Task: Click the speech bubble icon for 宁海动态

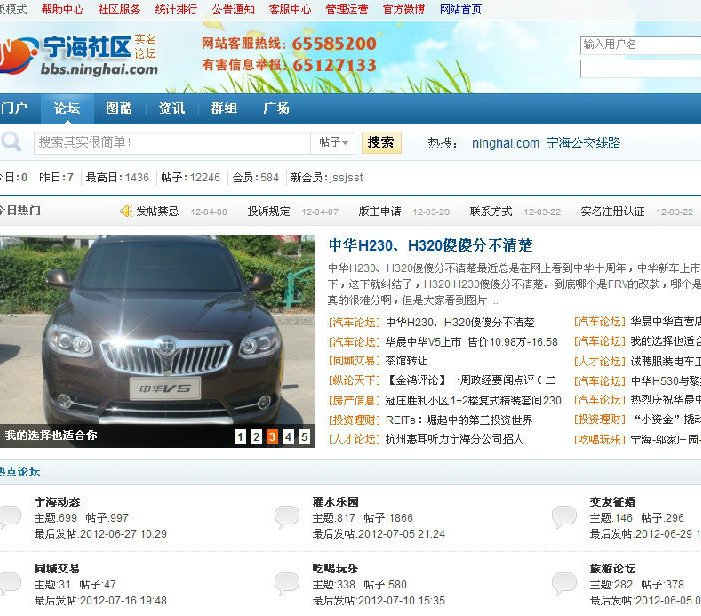Action: pos(10,517)
